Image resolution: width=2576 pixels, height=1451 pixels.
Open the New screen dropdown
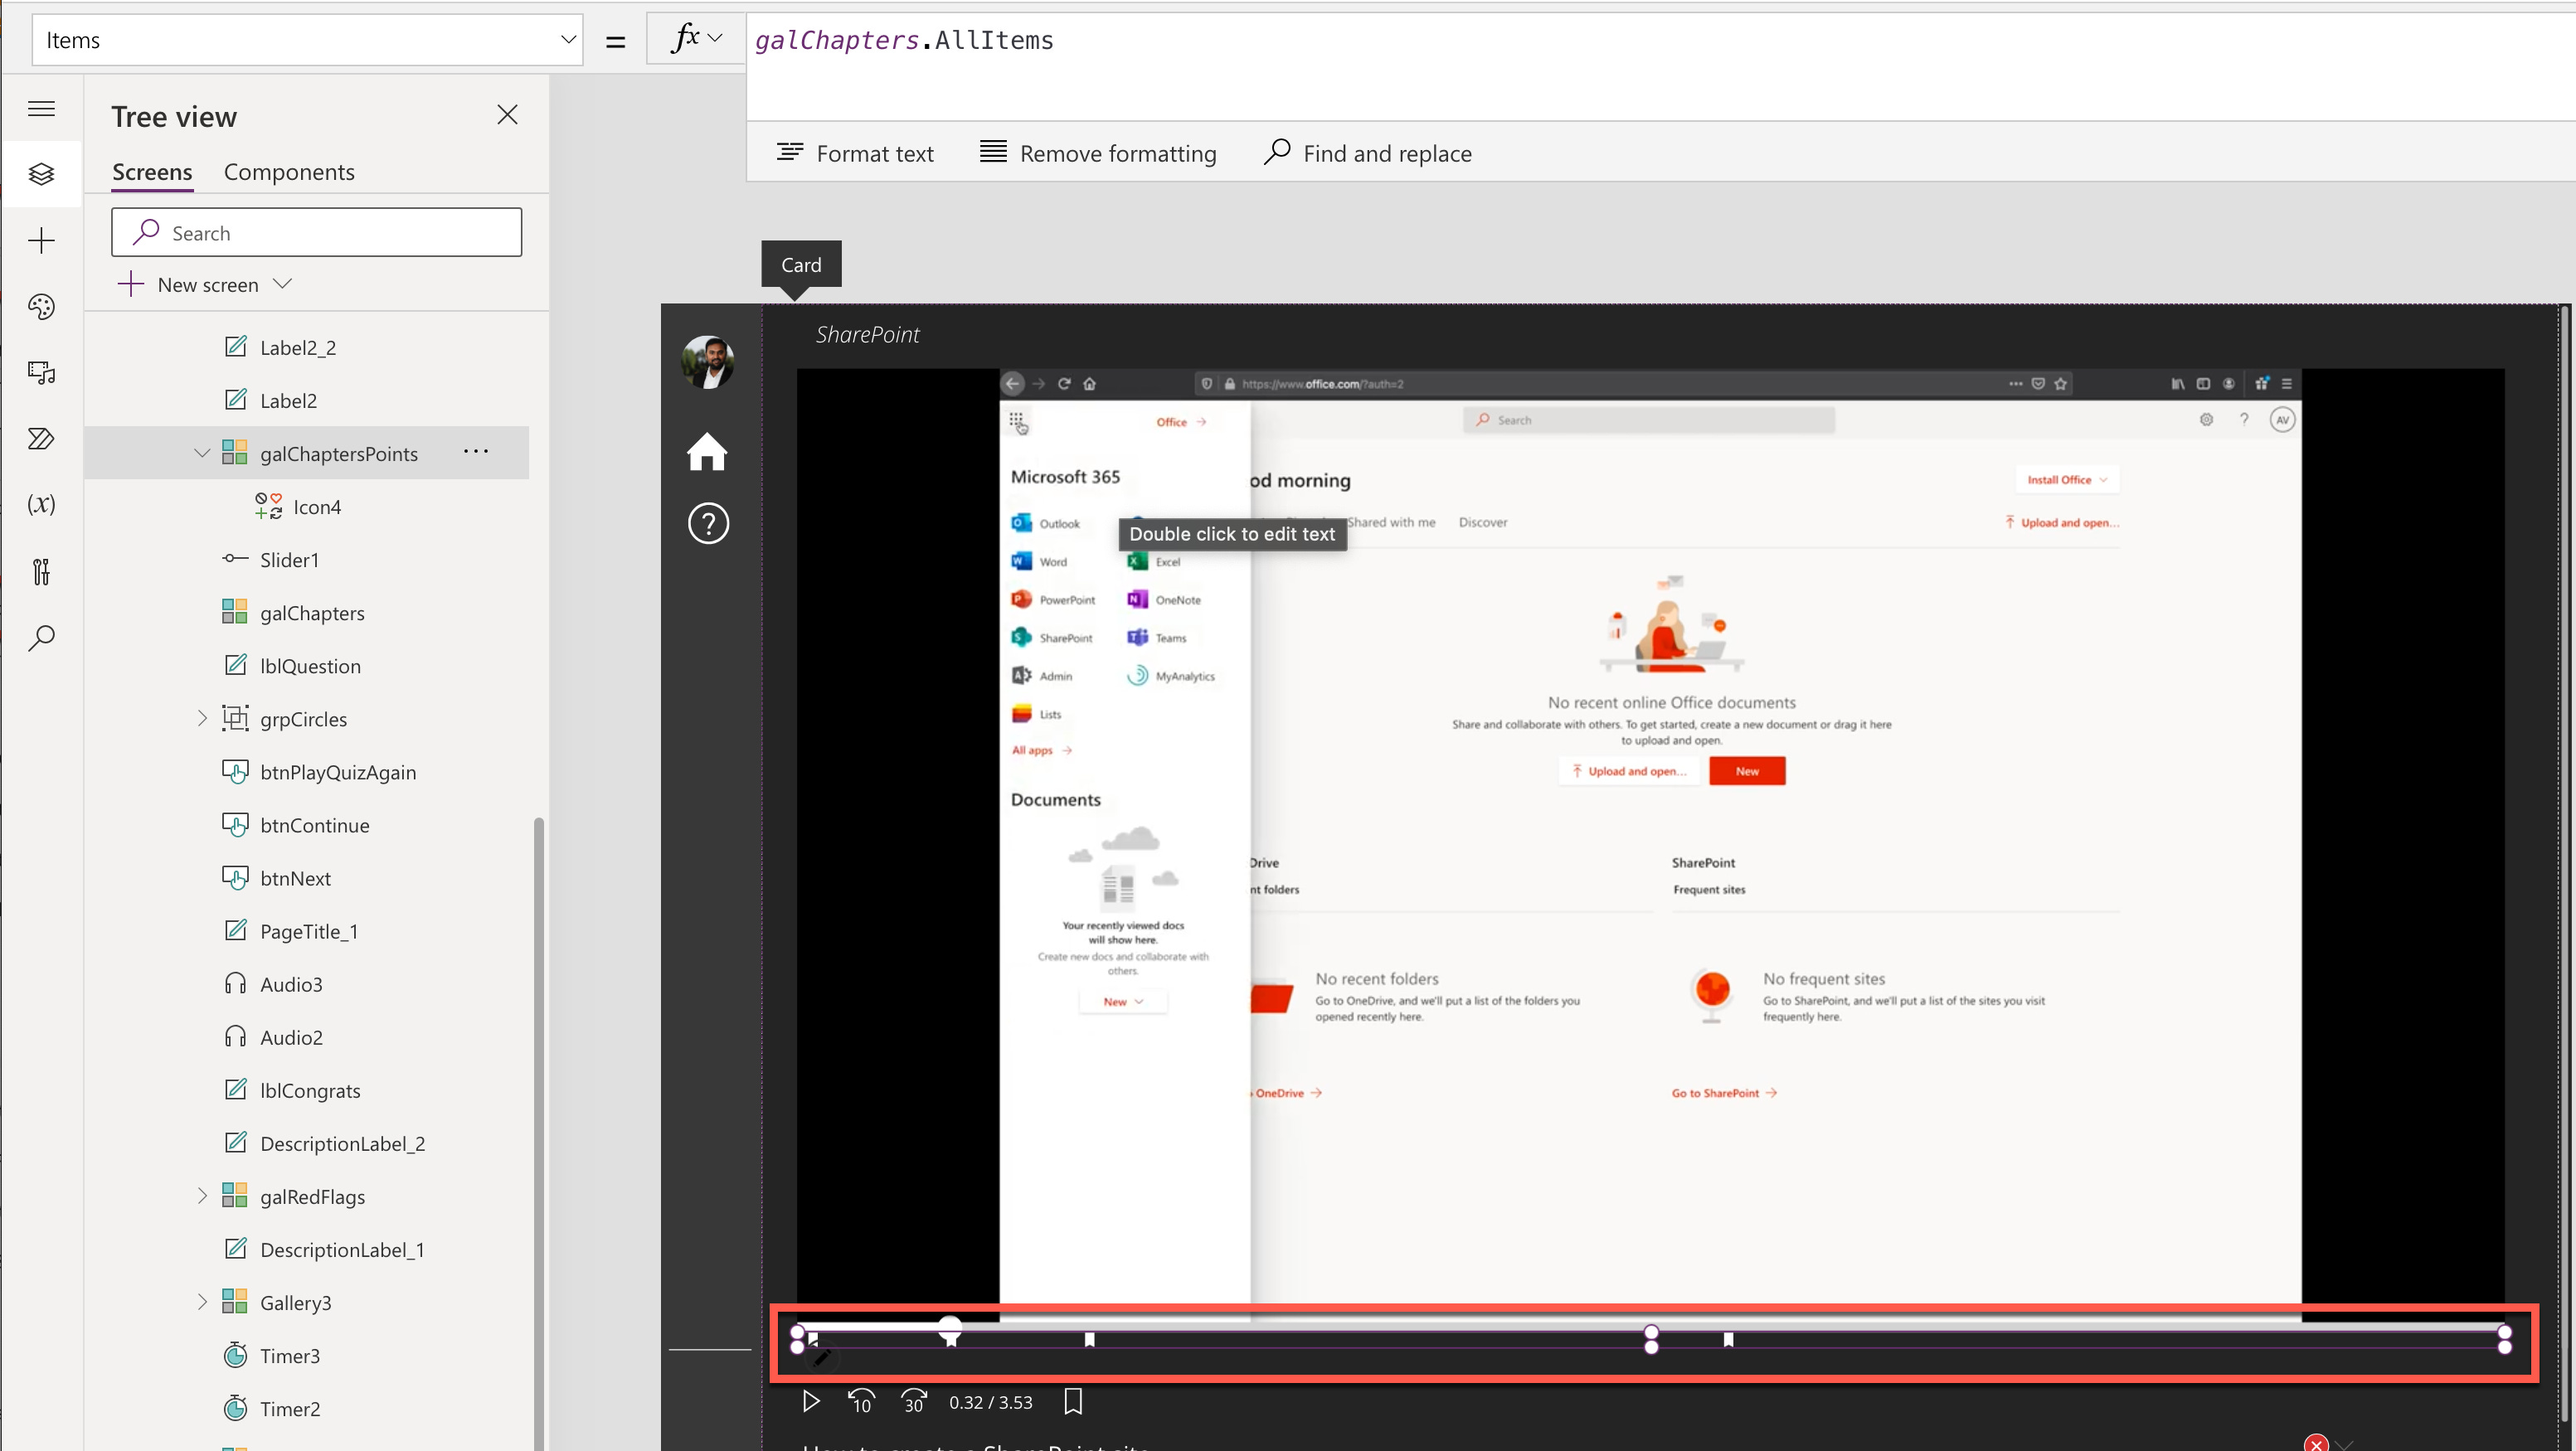[282, 284]
